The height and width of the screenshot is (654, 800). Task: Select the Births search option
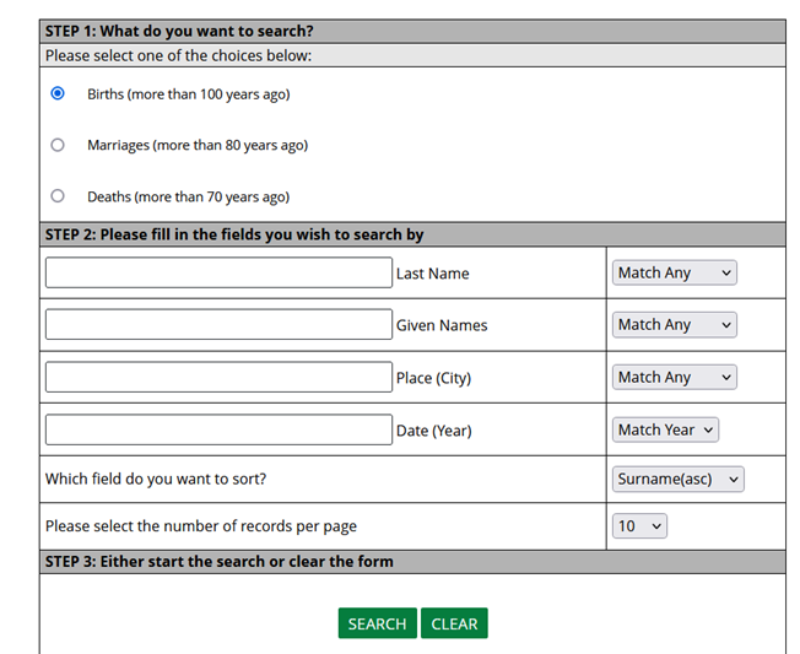57,93
